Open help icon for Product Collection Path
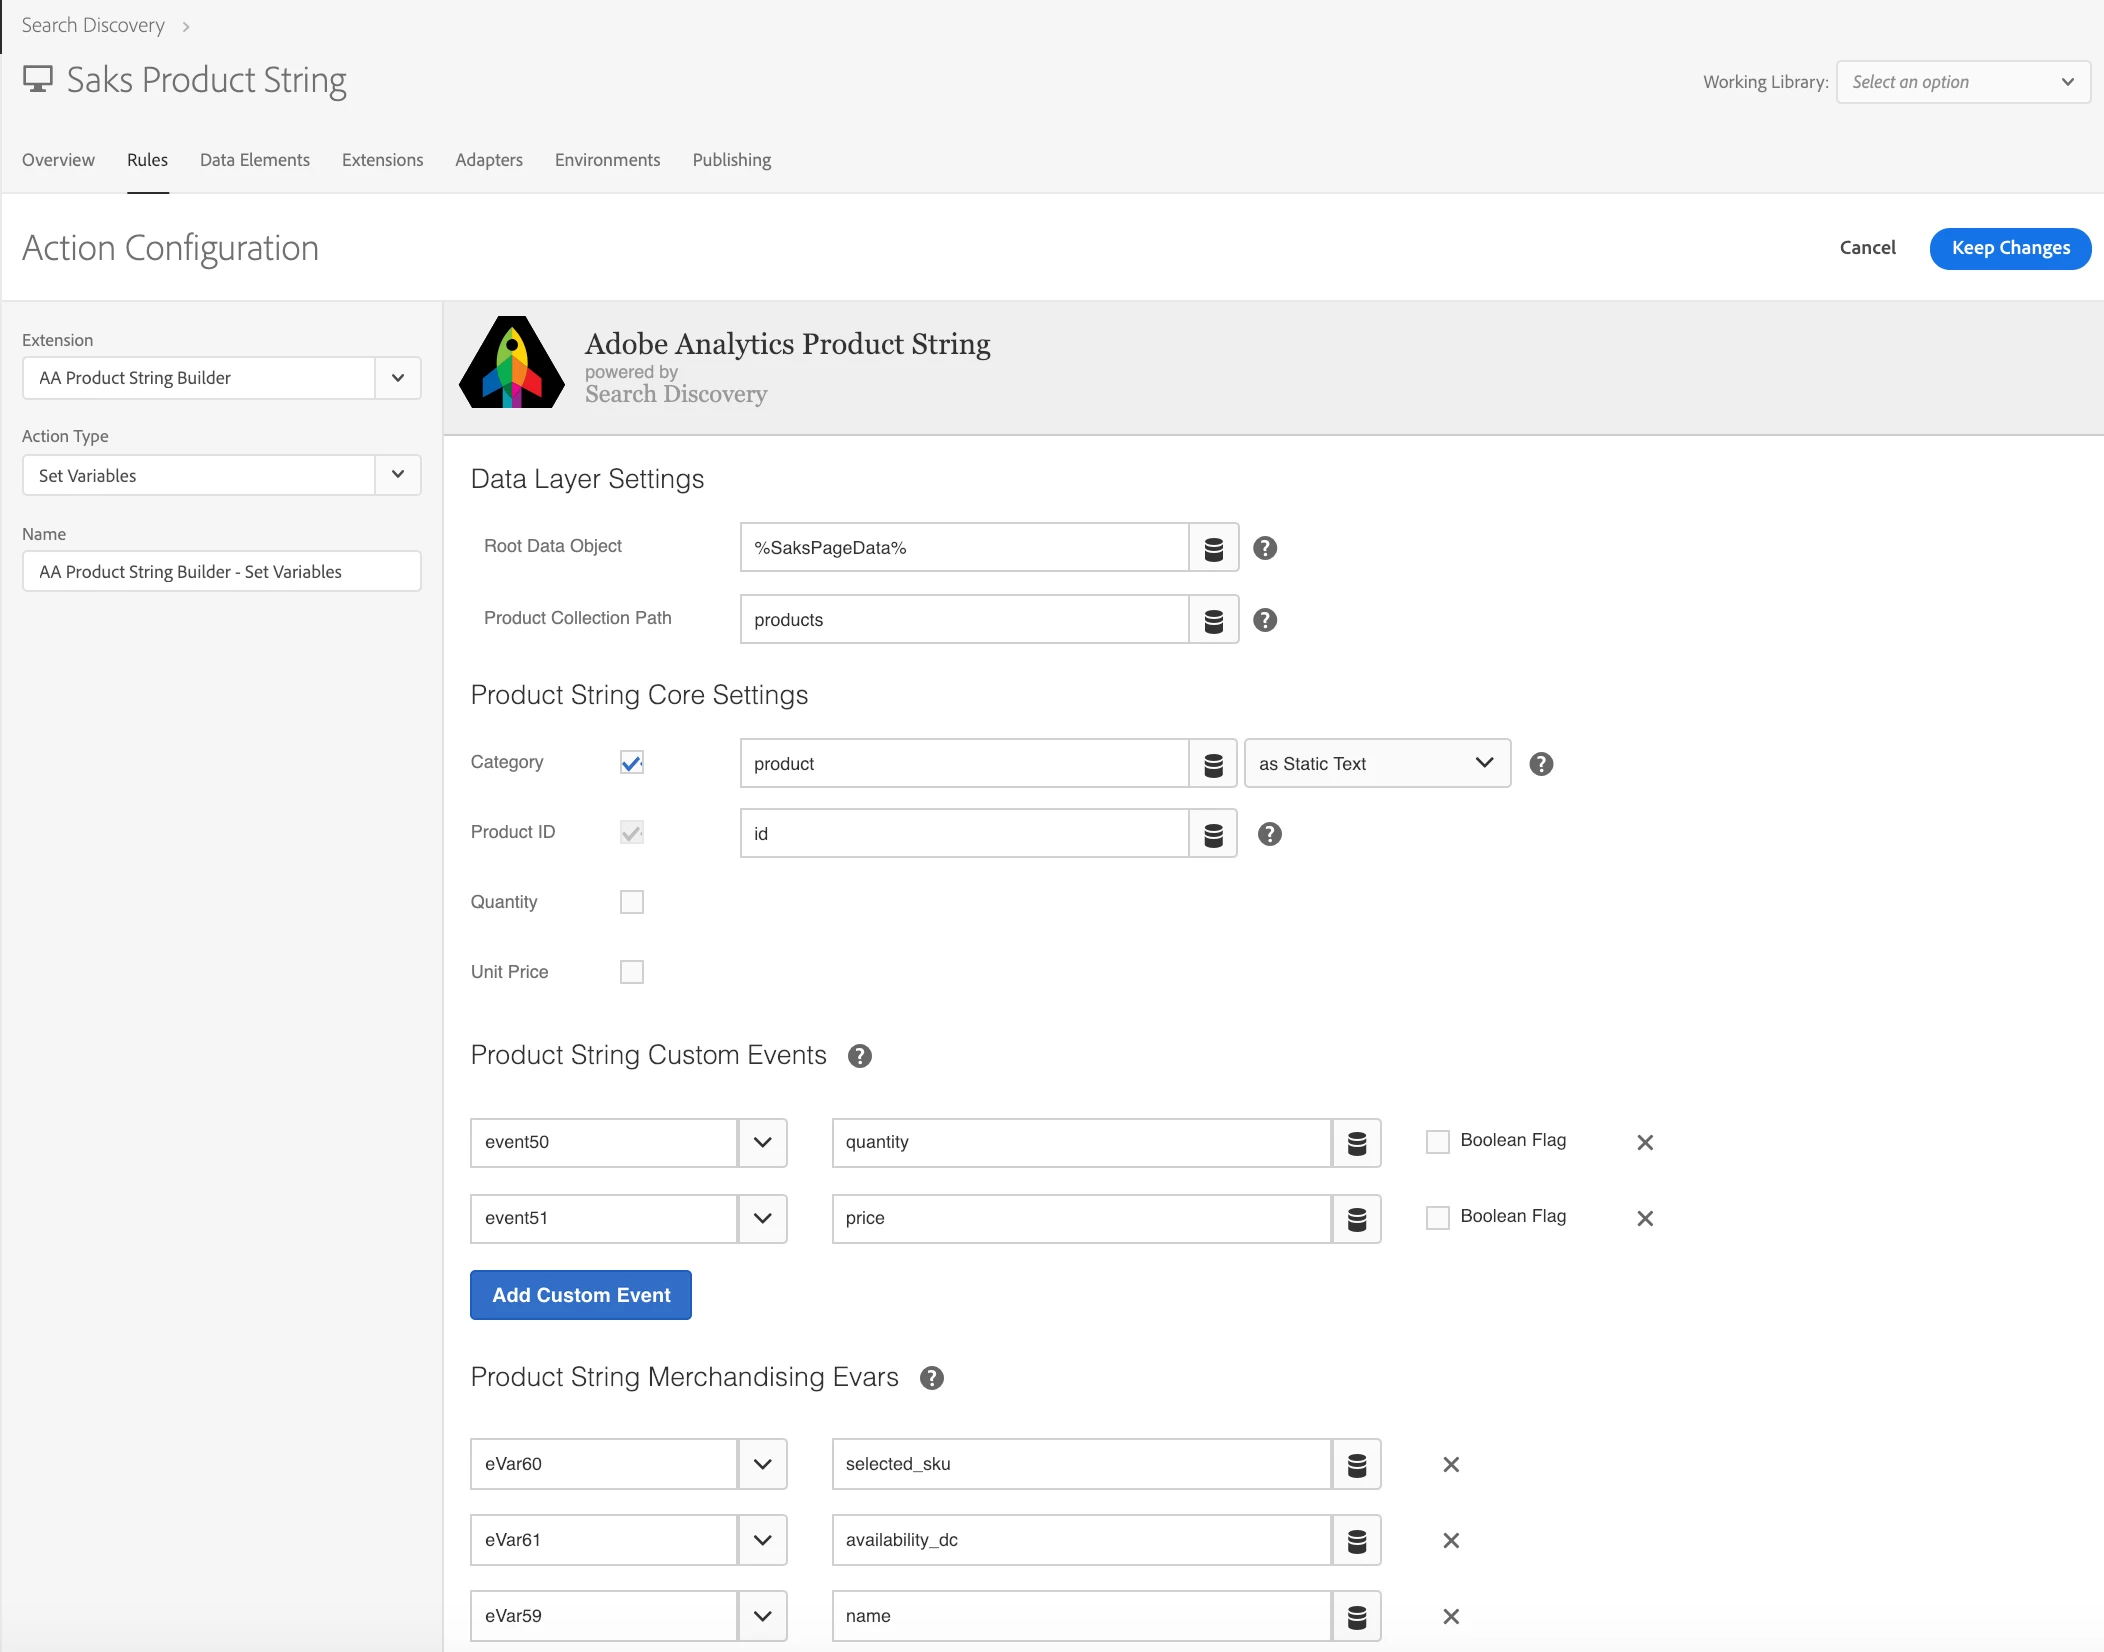 coord(1265,620)
